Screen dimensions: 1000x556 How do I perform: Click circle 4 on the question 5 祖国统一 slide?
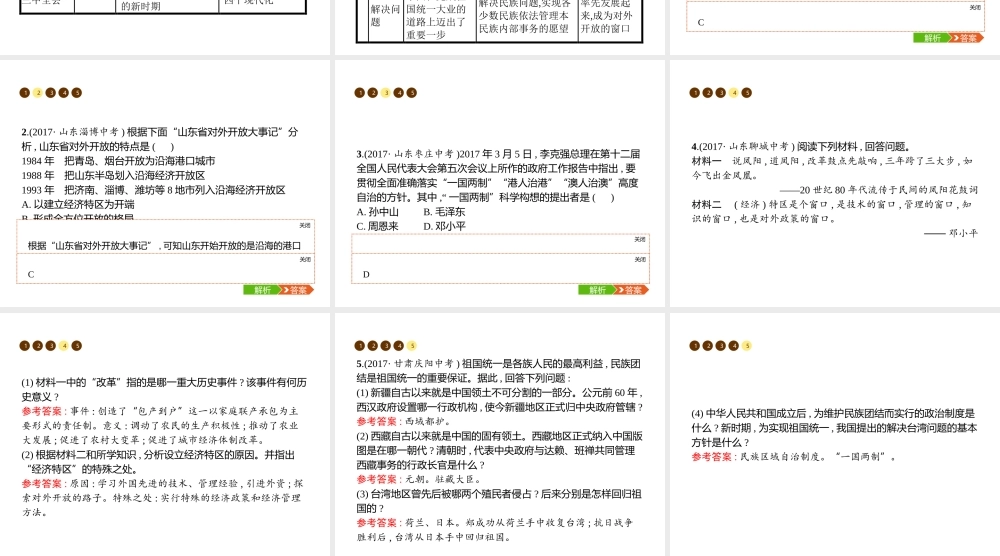click(399, 346)
